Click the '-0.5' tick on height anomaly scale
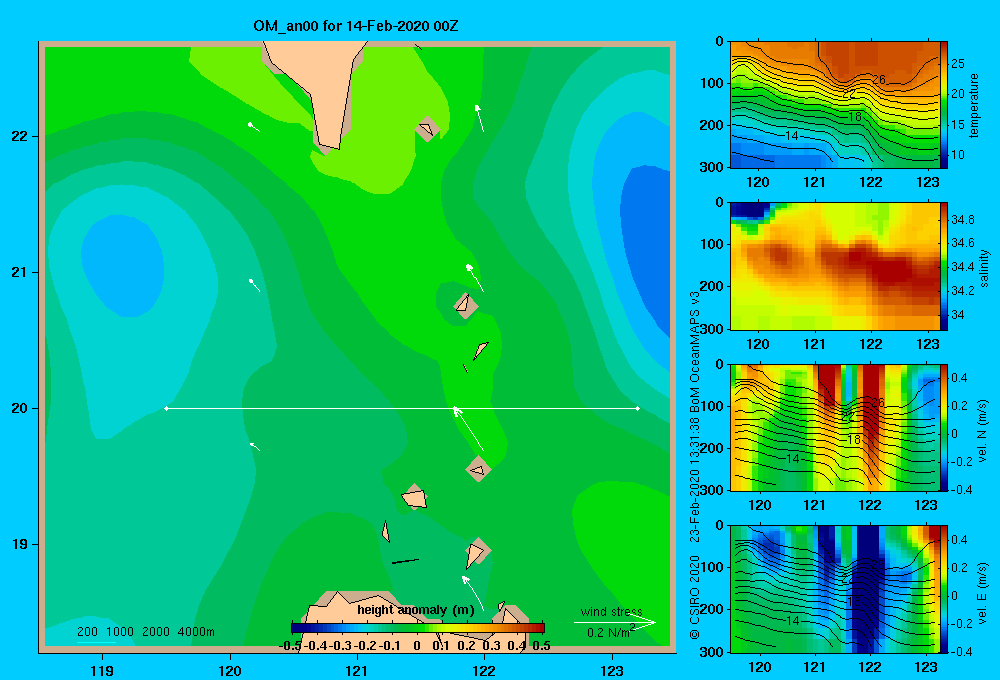The width and height of the screenshot is (1000, 680). pyautogui.click(x=290, y=646)
